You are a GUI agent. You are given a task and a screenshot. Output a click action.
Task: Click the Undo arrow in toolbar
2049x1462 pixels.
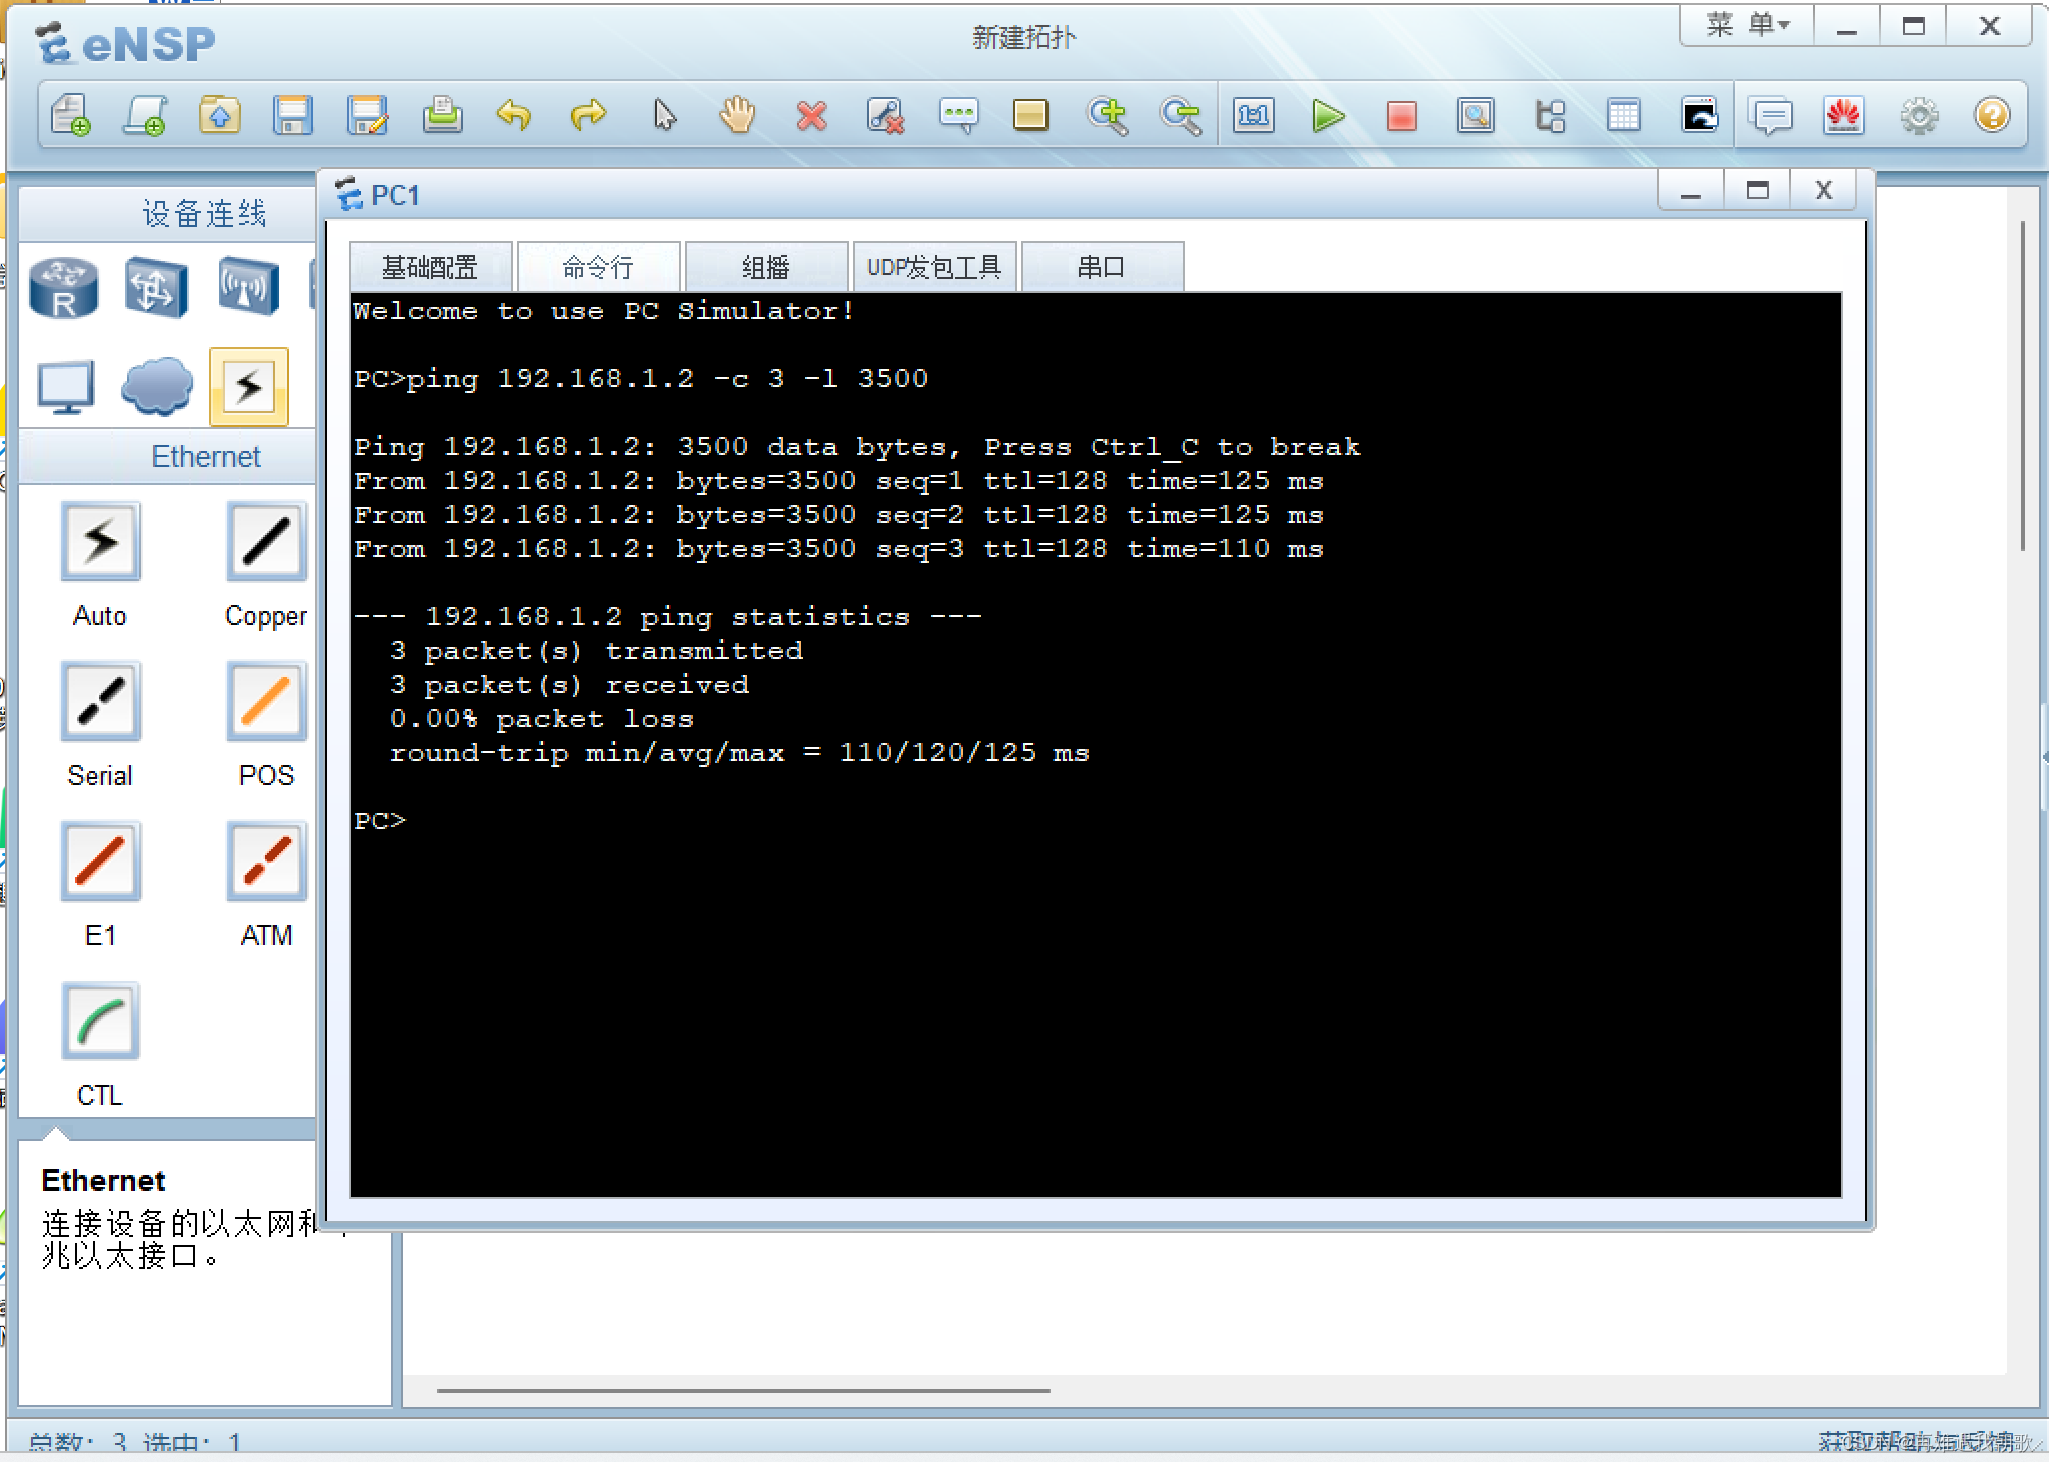[x=514, y=117]
